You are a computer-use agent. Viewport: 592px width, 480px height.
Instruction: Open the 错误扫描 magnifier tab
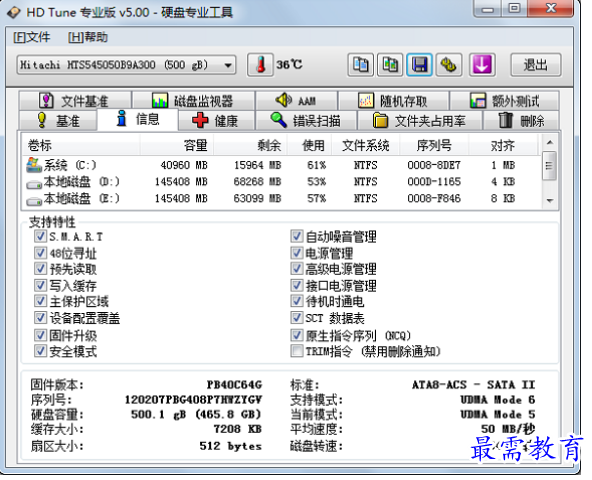tap(306, 121)
